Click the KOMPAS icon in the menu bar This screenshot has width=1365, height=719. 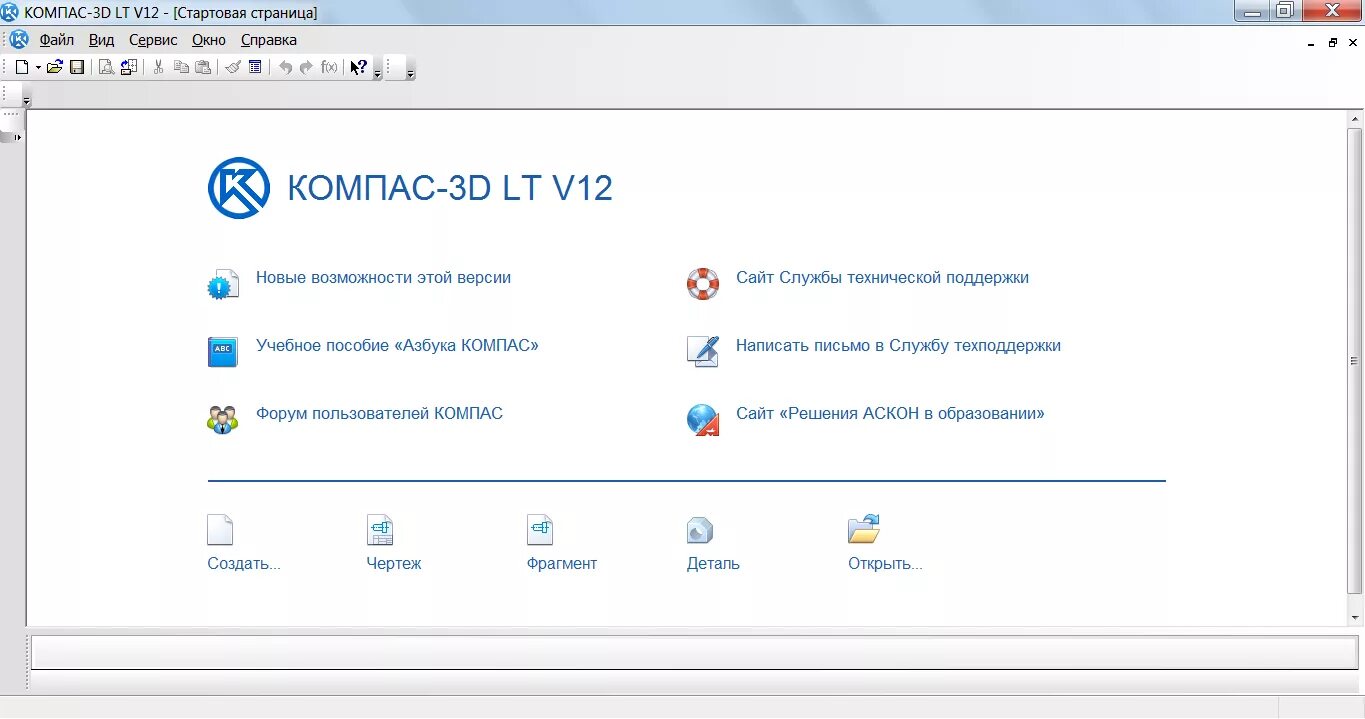tap(19, 40)
